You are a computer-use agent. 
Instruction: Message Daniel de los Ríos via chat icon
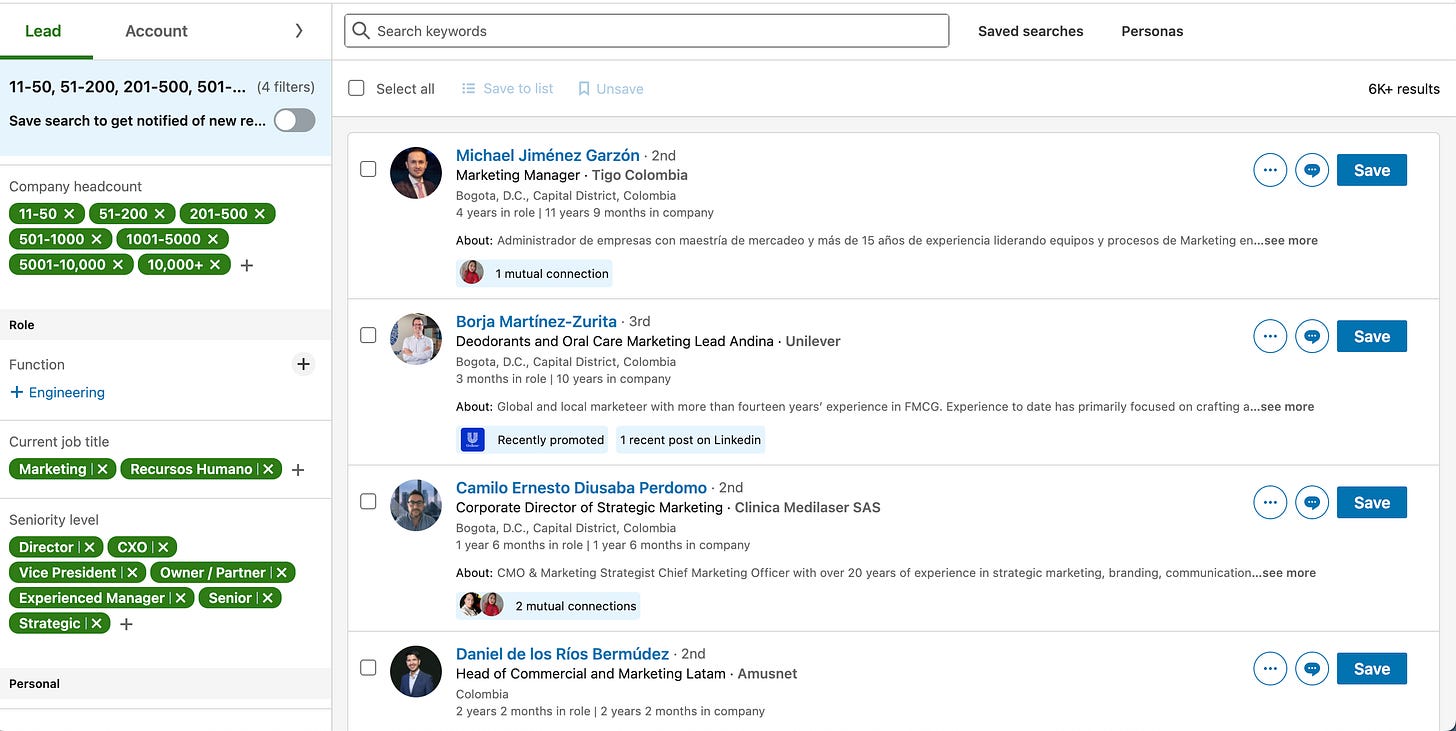tap(1312, 668)
